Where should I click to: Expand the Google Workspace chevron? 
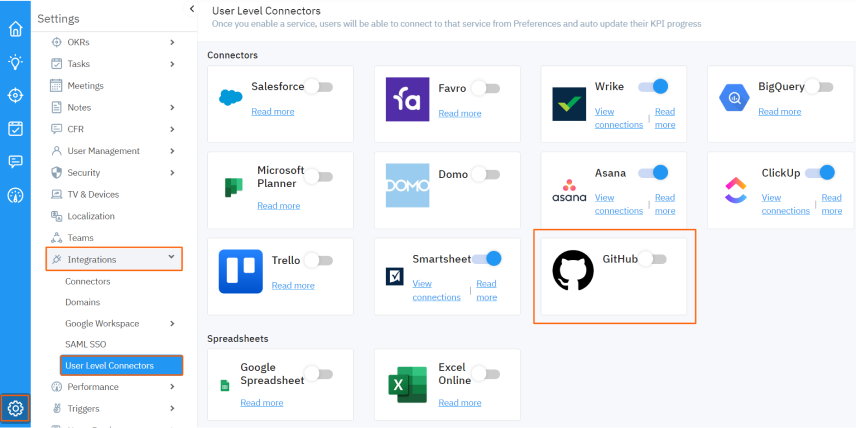click(x=172, y=324)
